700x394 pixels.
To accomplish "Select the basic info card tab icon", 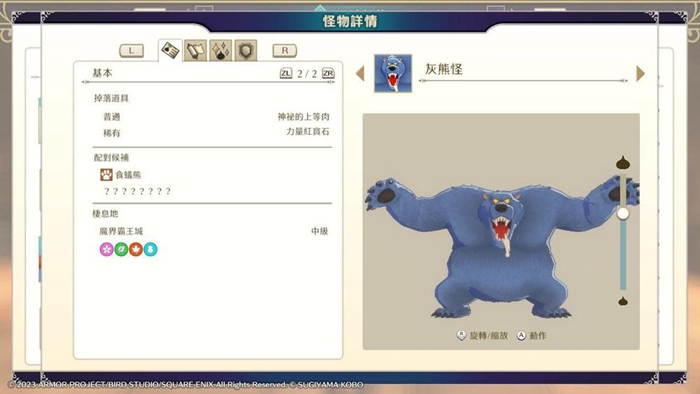I will [x=170, y=50].
